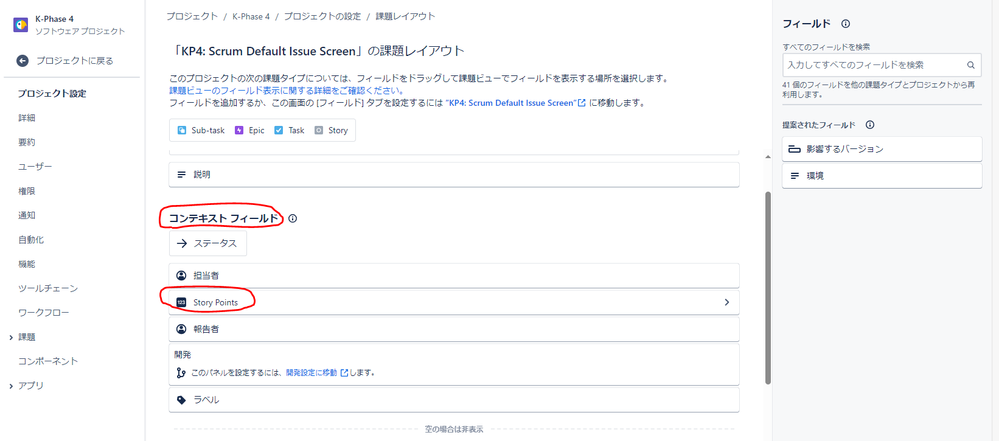Open ツールチェーン settings page

[x=48, y=288]
